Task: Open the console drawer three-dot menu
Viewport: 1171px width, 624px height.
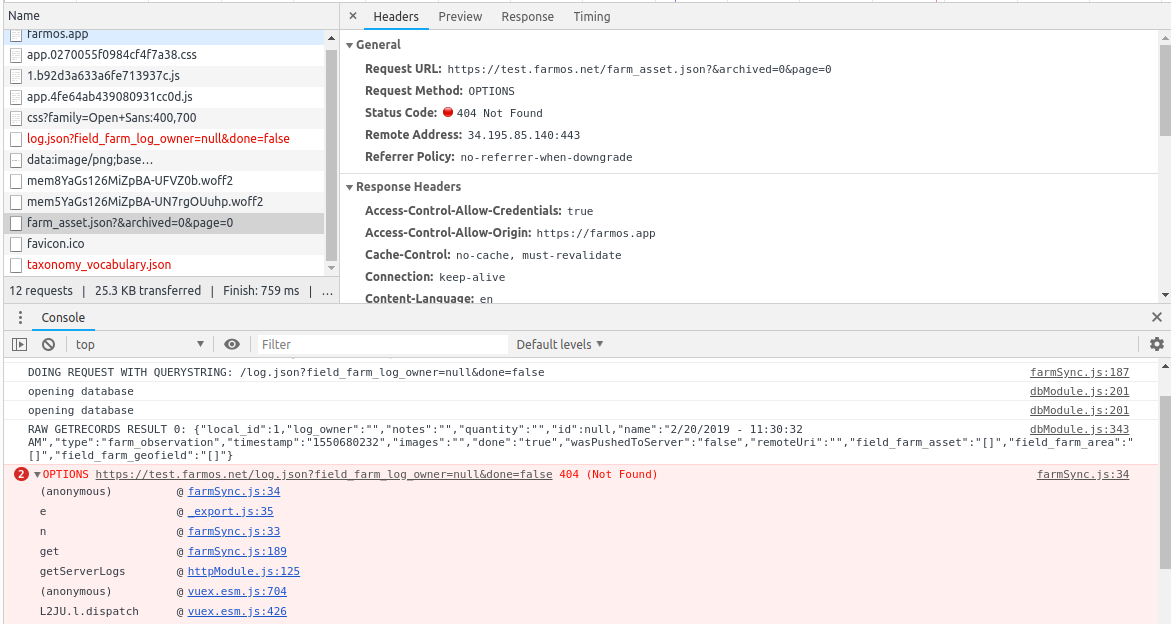Action: click(x=20, y=318)
